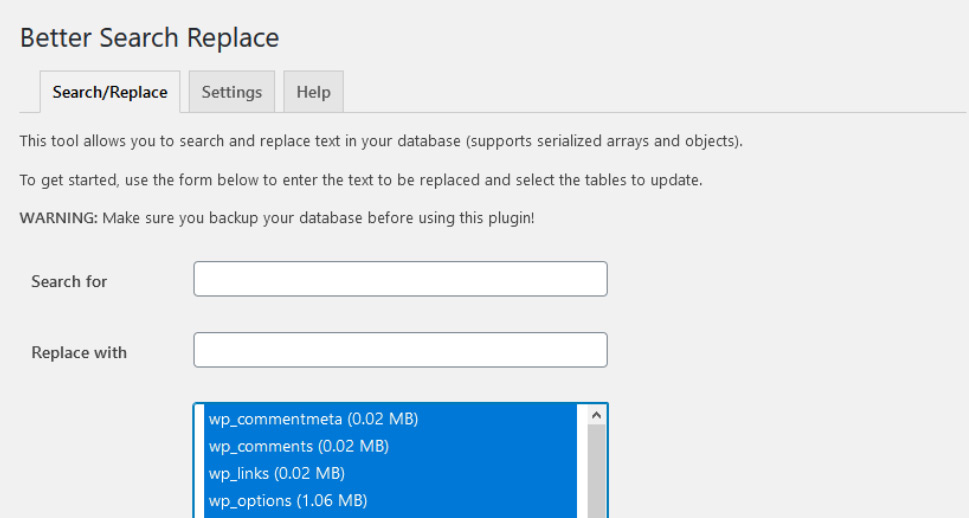969x518 pixels.
Task: Click the table list scrollbar thumb
Action: (596, 471)
